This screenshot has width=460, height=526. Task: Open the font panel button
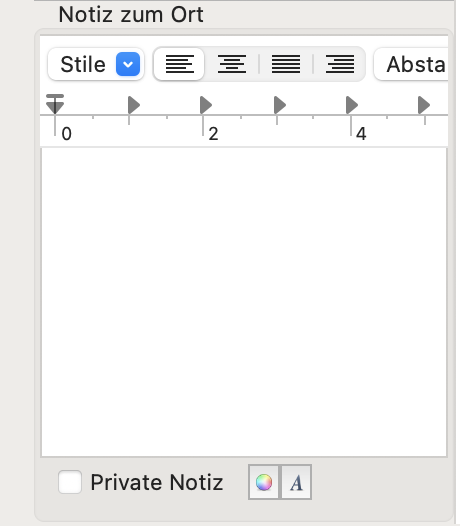coord(296,482)
